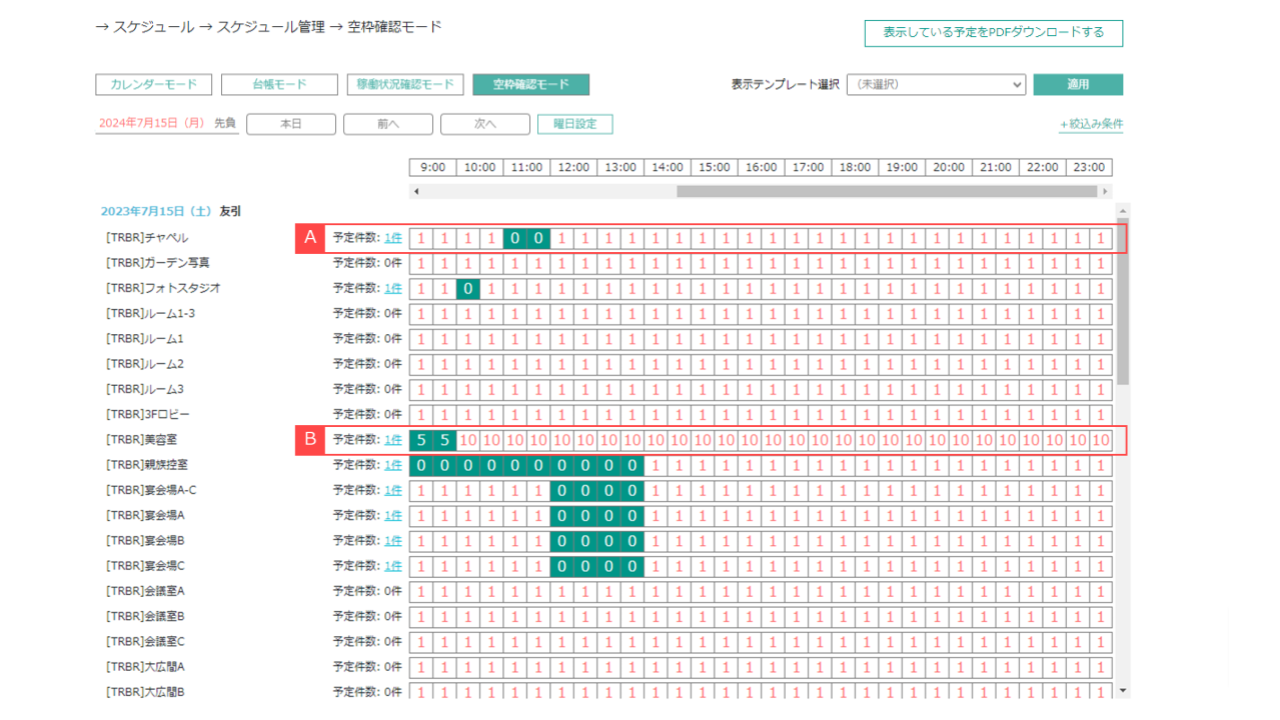Image resolution: width=1280 pixels, height=720 pixels.
Task: Click the 適用 apply button
Action: coord(1077,84)
